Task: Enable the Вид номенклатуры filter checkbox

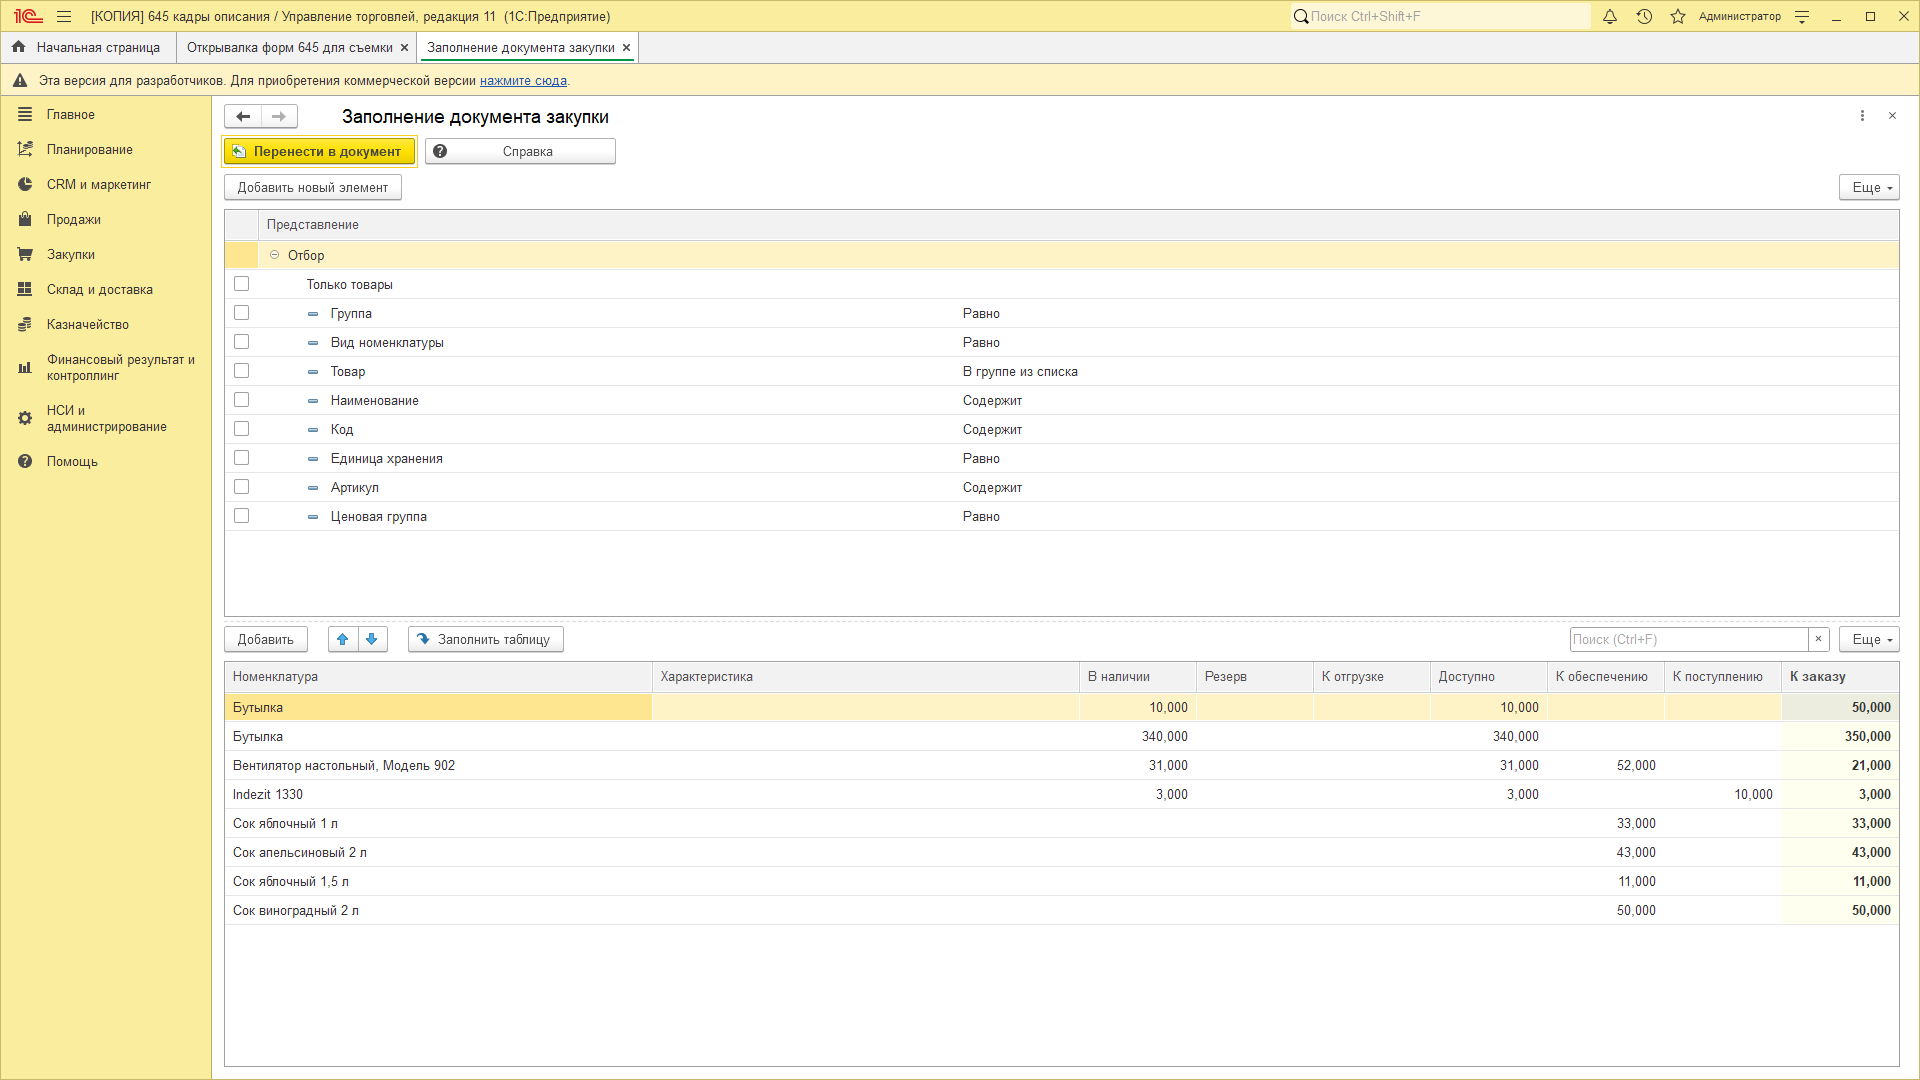Action: (241, 342)
